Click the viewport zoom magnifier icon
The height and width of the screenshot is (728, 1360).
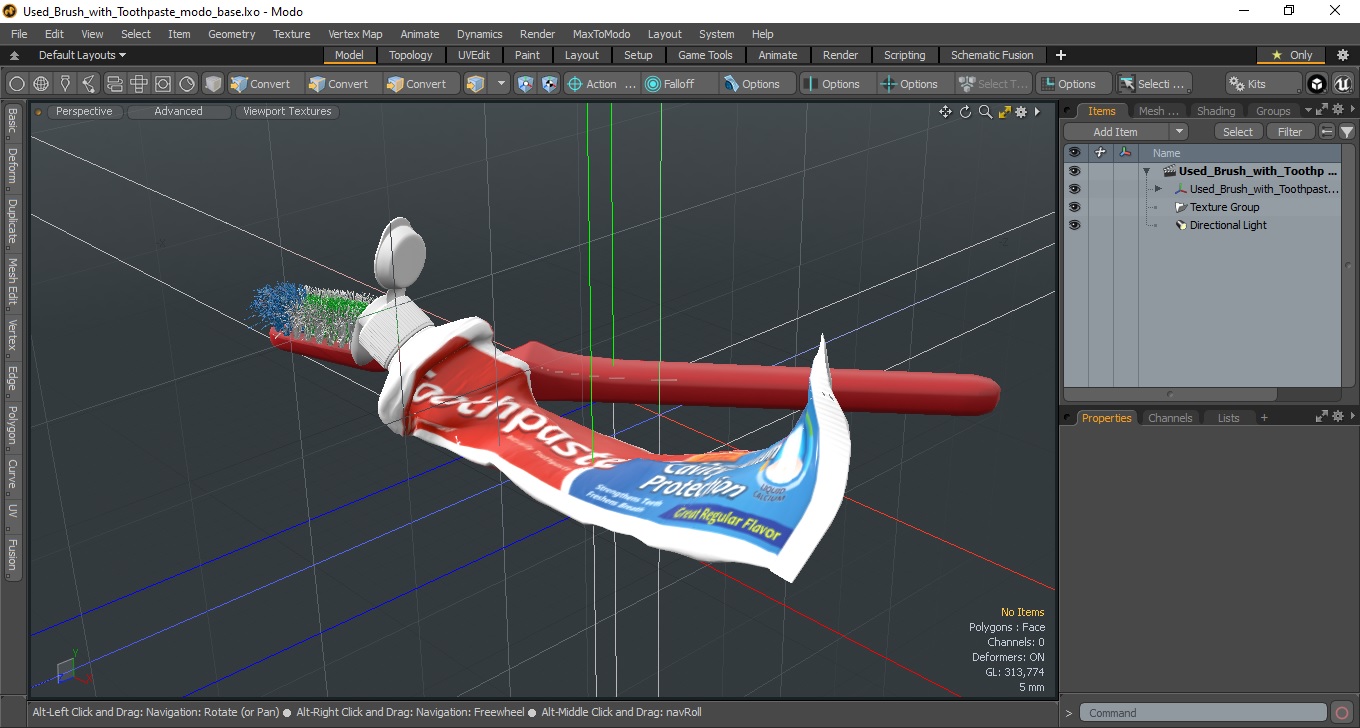click(985, 112)
